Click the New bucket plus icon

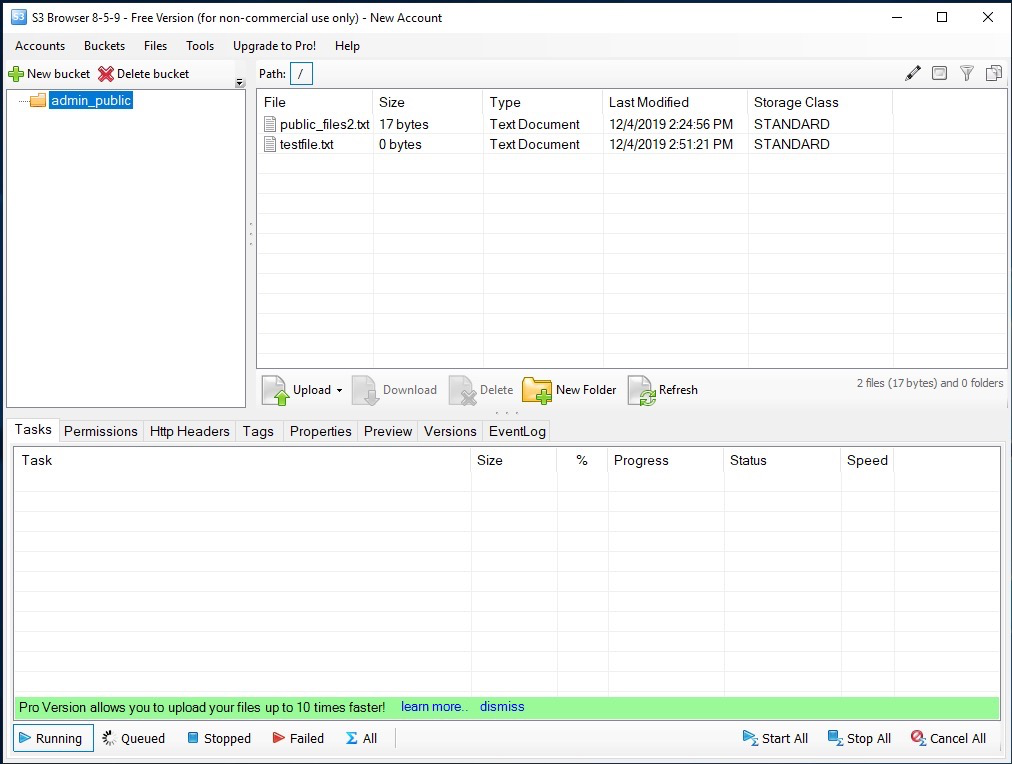15,74
